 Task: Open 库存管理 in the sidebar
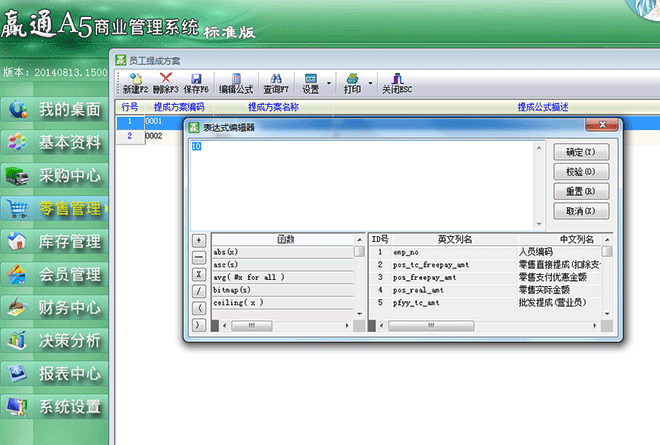[54, 241]
